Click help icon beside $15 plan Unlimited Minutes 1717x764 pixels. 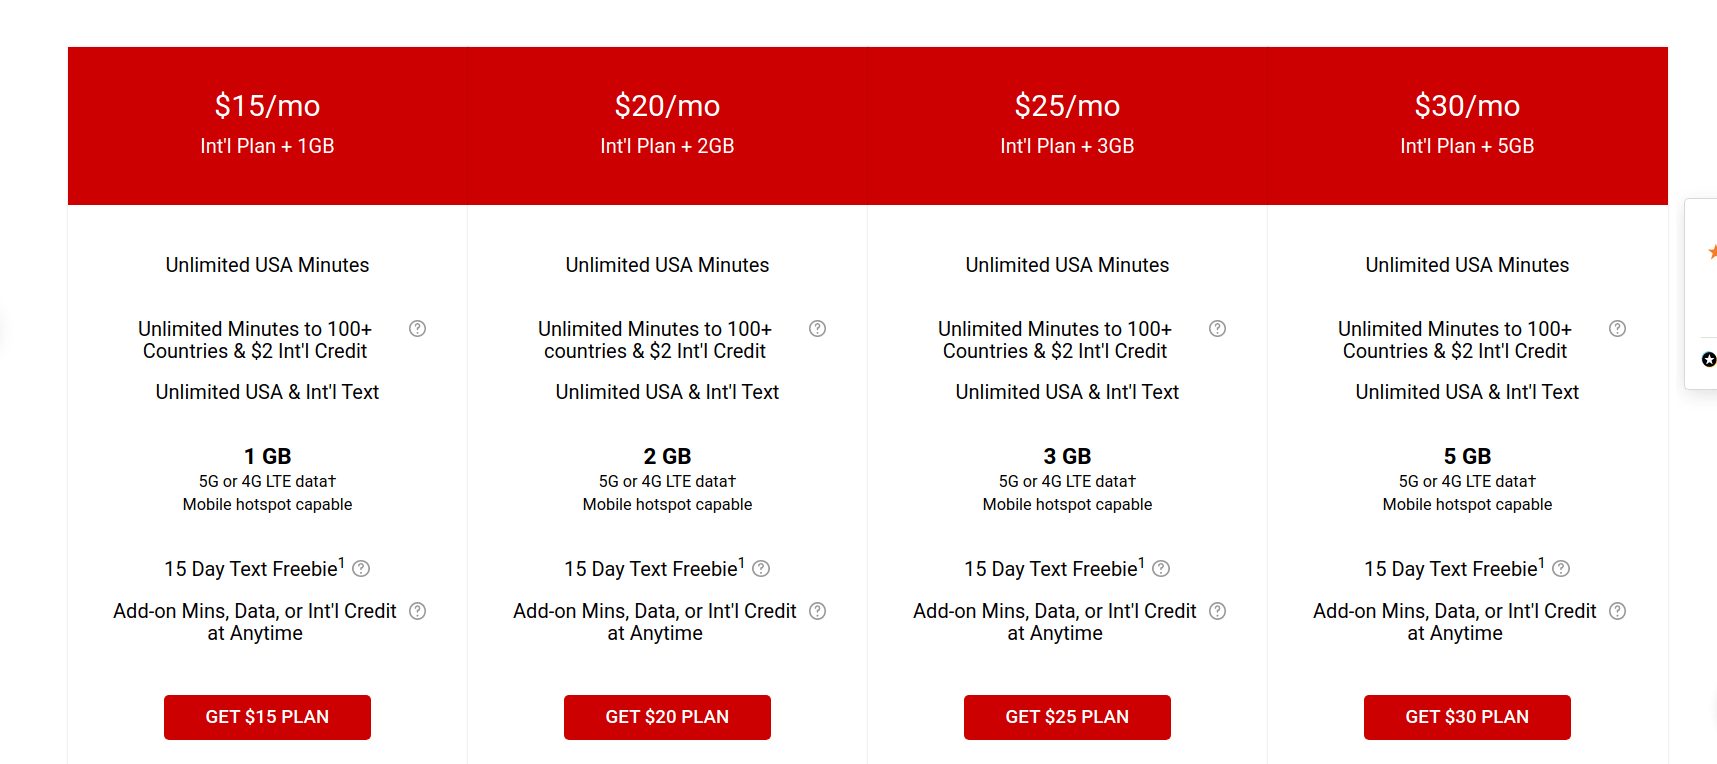(x=418, y=329)
